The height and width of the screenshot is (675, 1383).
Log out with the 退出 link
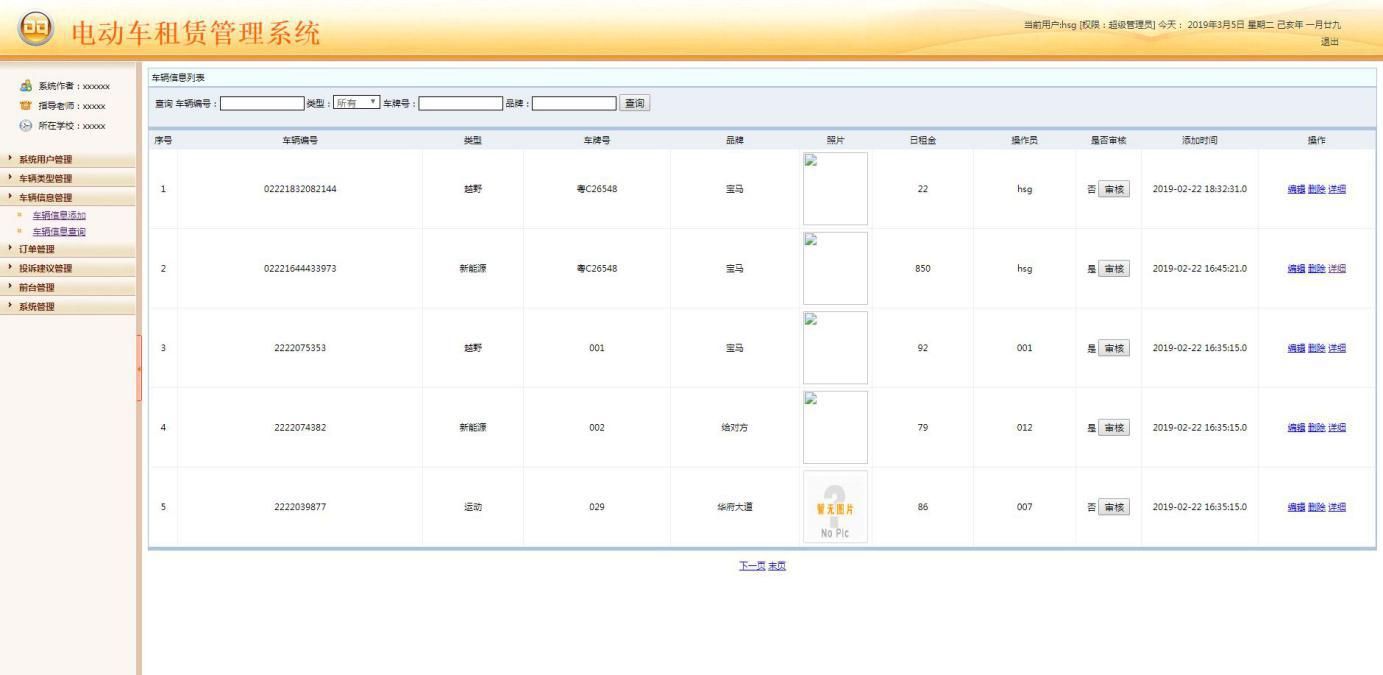click(1329, 41)
